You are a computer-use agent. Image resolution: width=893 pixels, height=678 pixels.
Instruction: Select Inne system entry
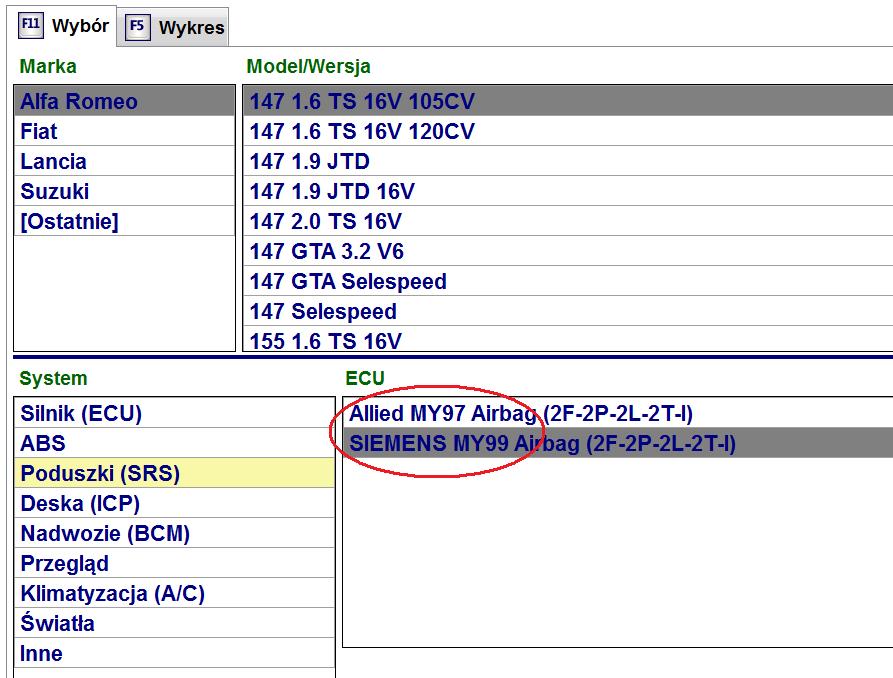(174, 654)
